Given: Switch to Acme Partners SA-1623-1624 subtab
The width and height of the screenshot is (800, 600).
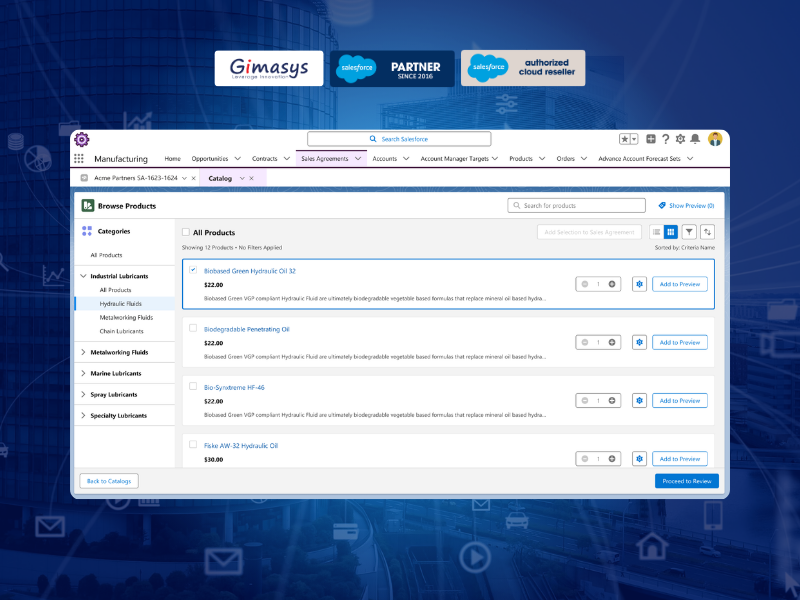Looking at the screenshot, I should 136,178.
